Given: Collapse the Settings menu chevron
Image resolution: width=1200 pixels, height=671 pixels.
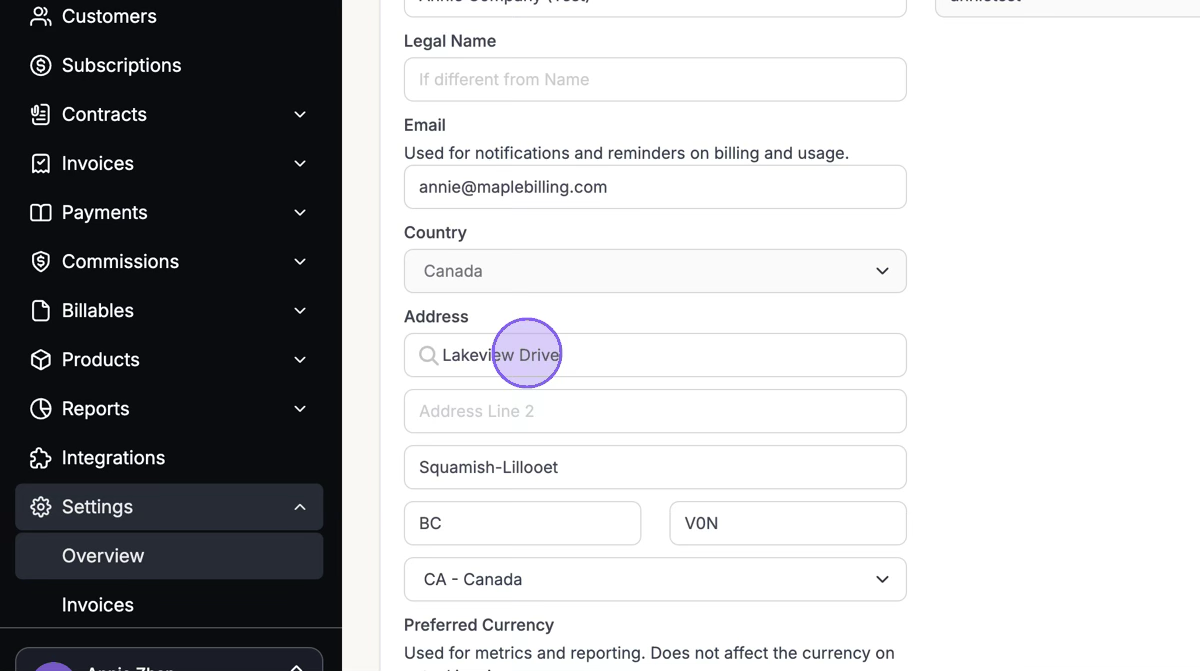Looking at the screenshot, I should [x=300, y=507].
